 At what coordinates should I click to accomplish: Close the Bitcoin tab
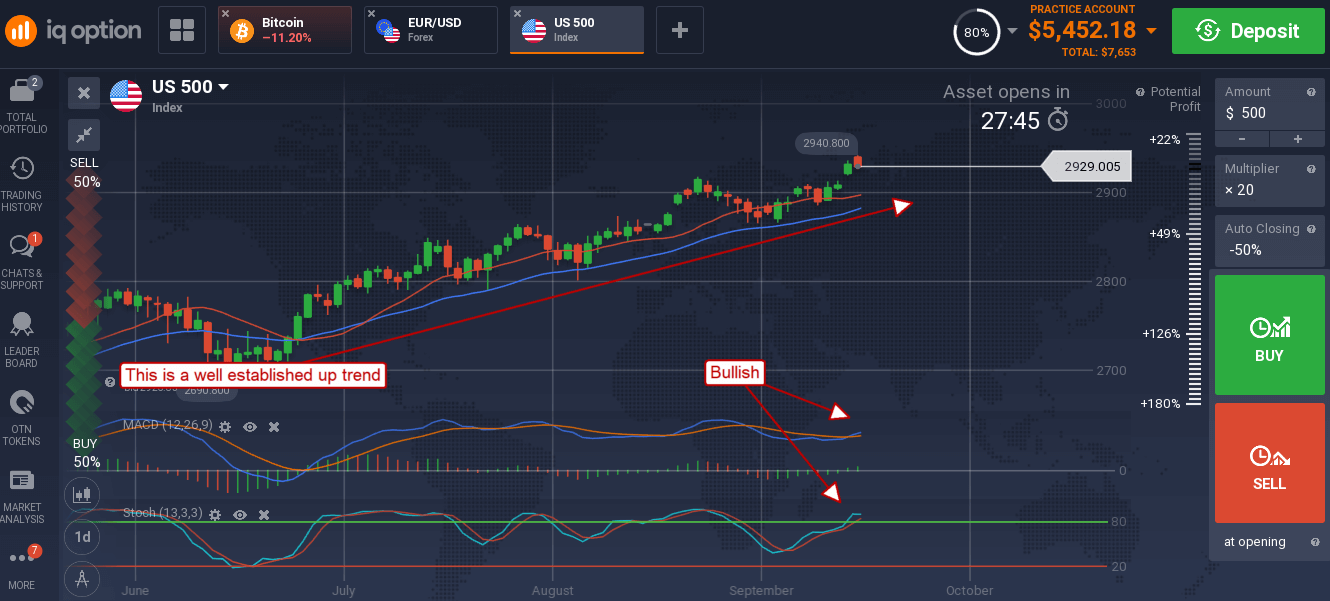(x=226, y=13)
